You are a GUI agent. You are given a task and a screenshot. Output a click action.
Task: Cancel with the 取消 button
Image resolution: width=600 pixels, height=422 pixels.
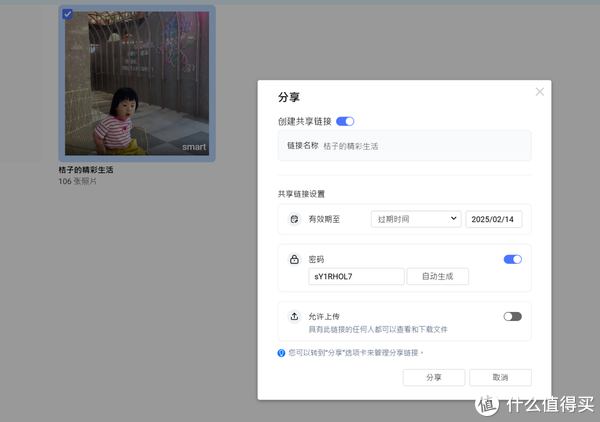tap(501, 377)
